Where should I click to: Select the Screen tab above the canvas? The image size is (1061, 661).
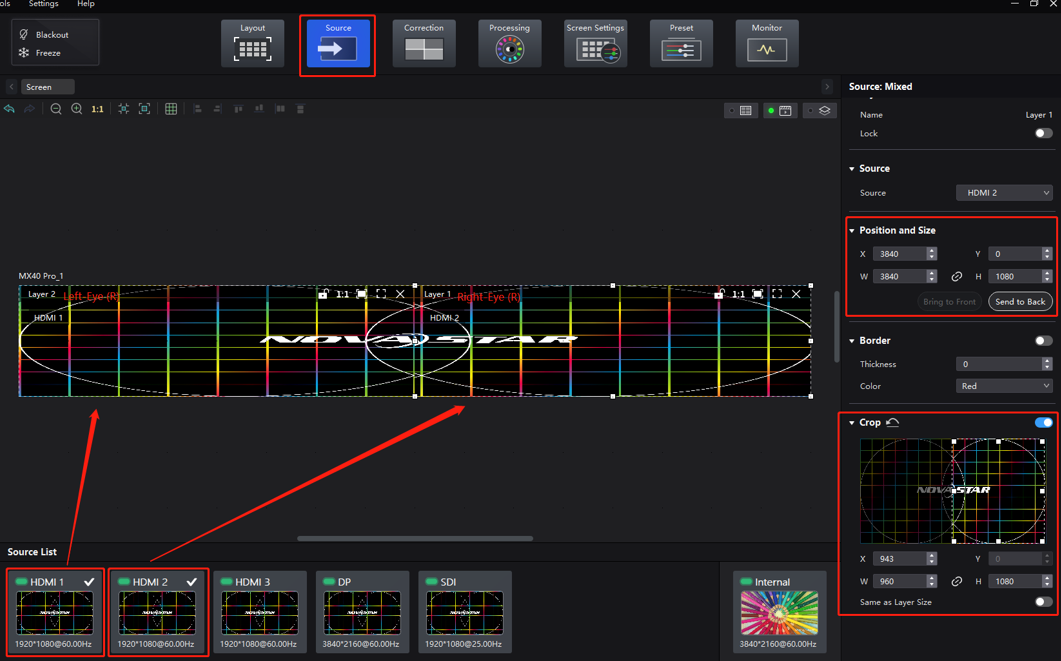point(47,87)
